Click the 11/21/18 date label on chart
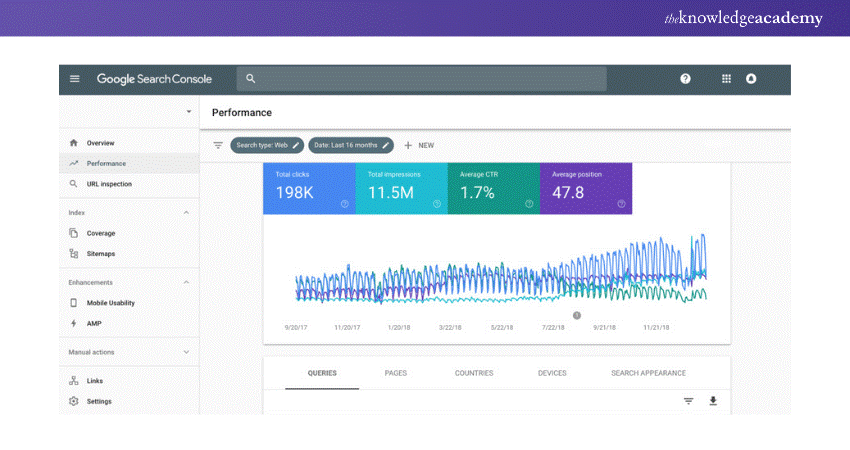This screenshot has height=450, width=850. pos(656,327)
